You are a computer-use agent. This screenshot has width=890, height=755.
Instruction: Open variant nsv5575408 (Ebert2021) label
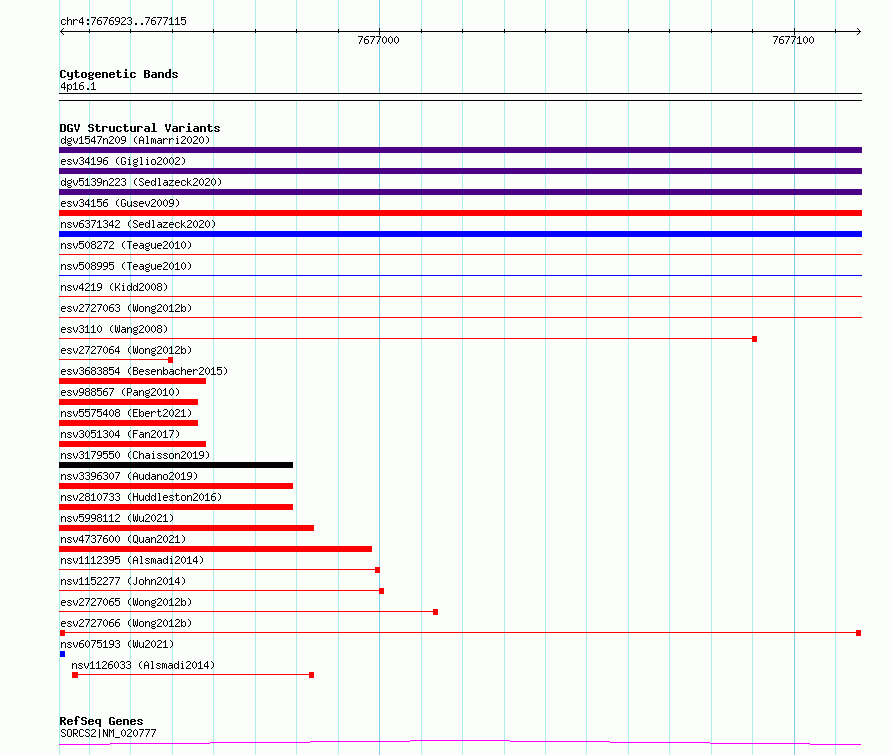tap(126, 413)
